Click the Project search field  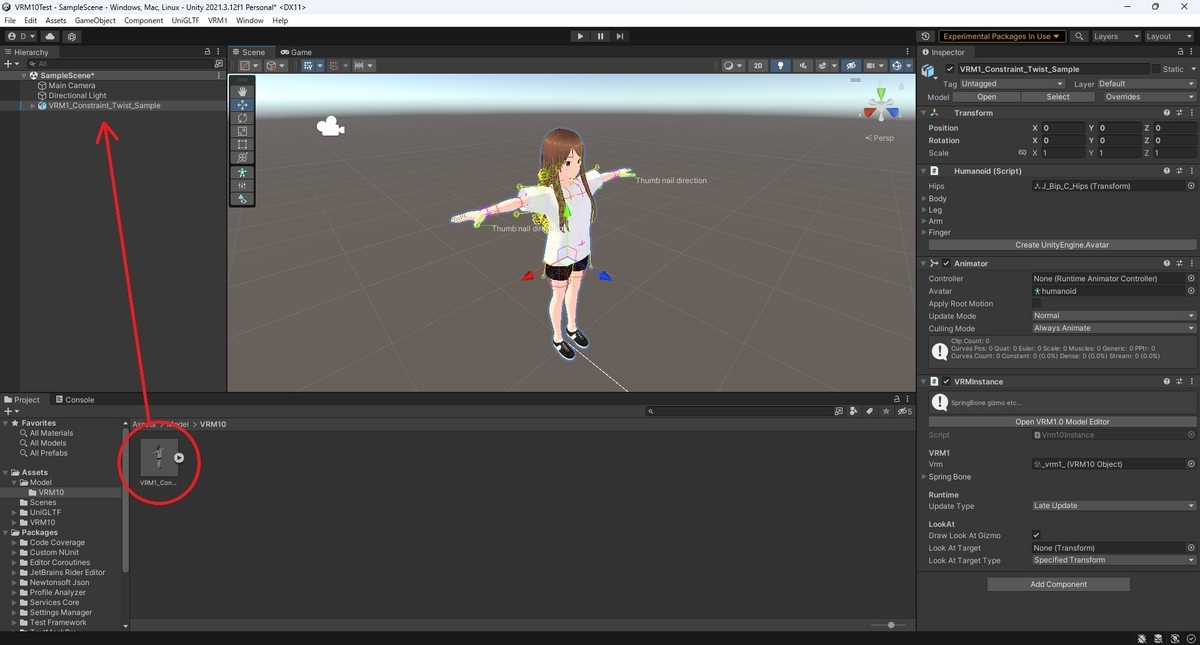(738, 411)
